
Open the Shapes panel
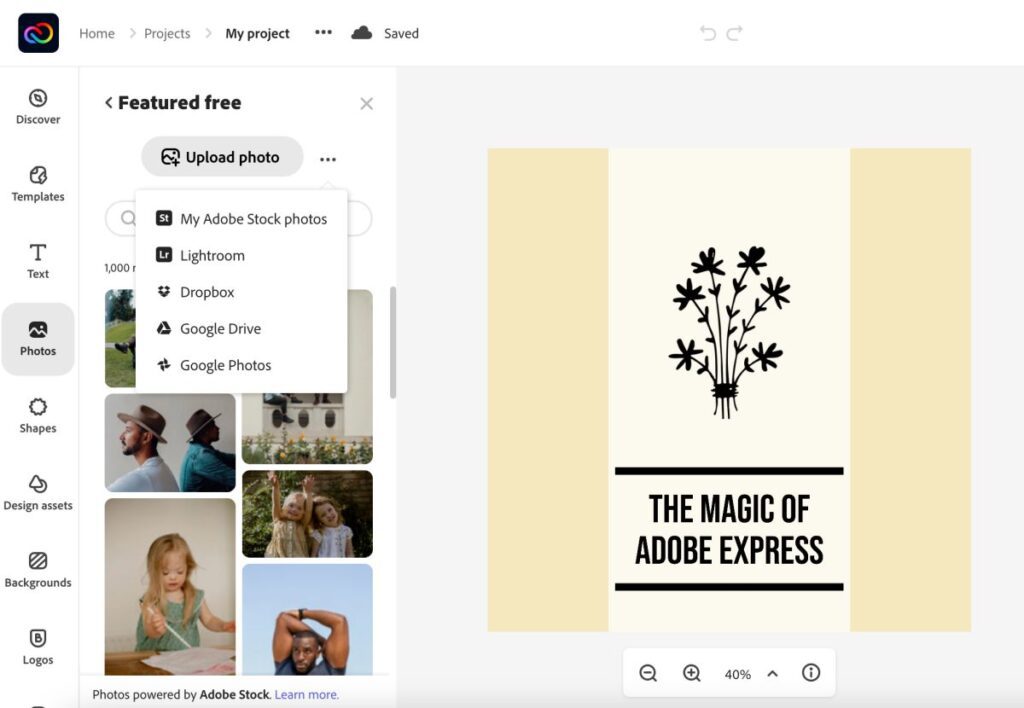pos(37,416)
